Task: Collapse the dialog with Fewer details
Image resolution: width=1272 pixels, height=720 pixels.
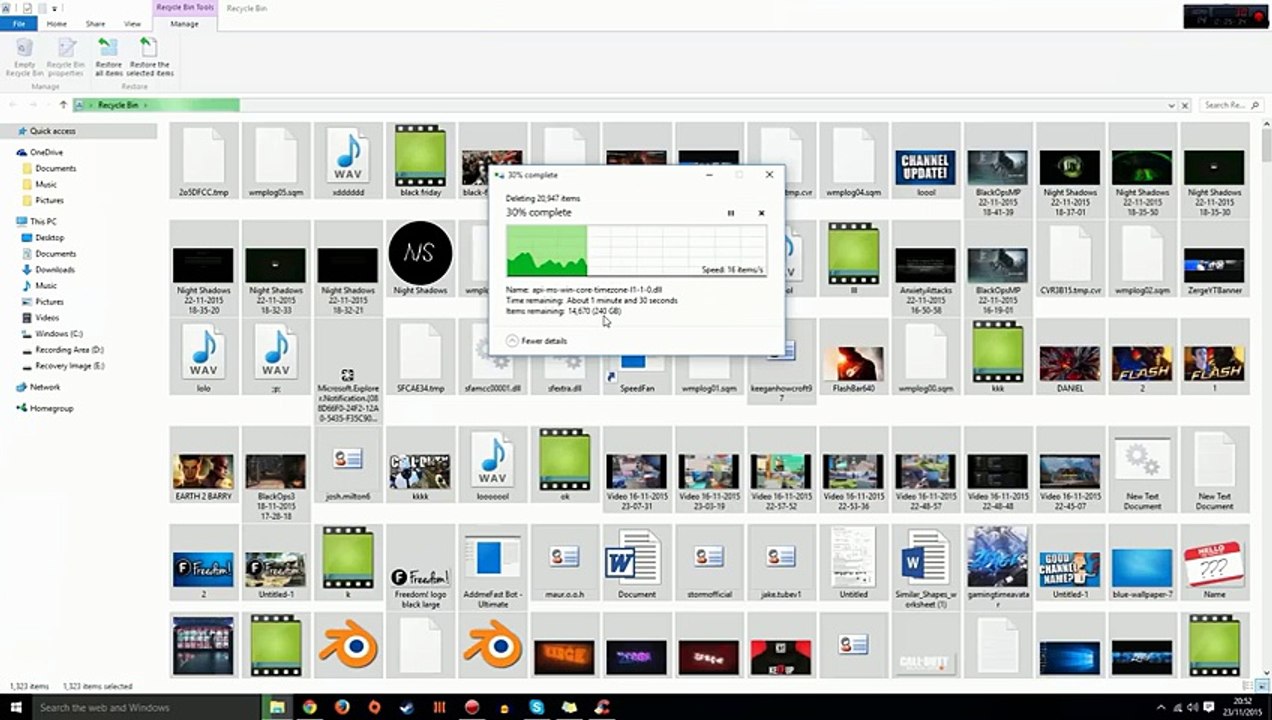Action: pyautogui.click(x=537, y=341)
